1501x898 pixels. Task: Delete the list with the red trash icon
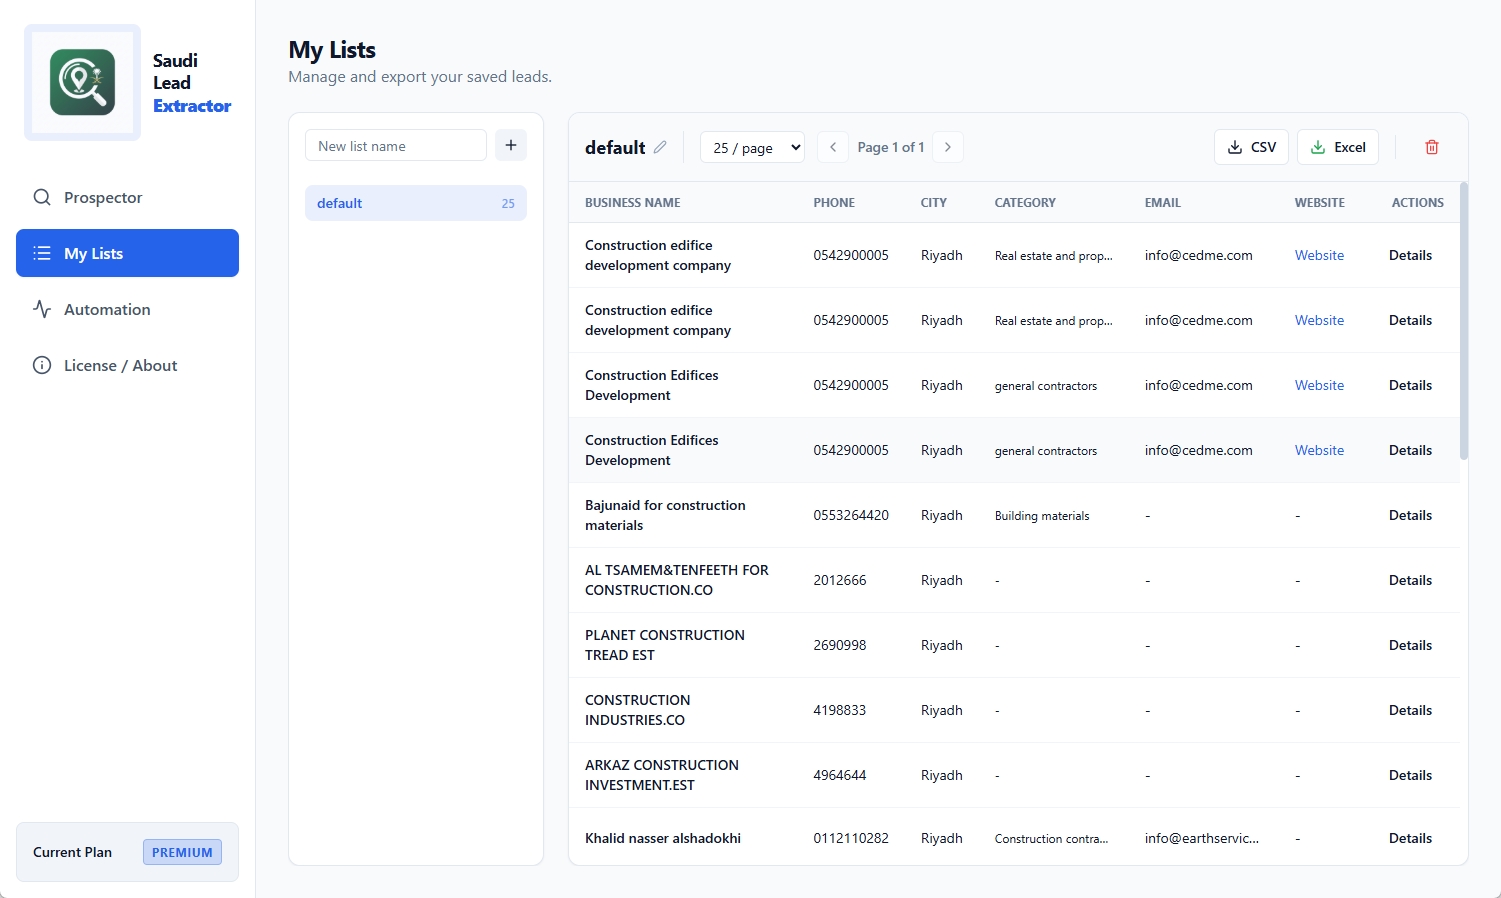(x=1431, y=147)
